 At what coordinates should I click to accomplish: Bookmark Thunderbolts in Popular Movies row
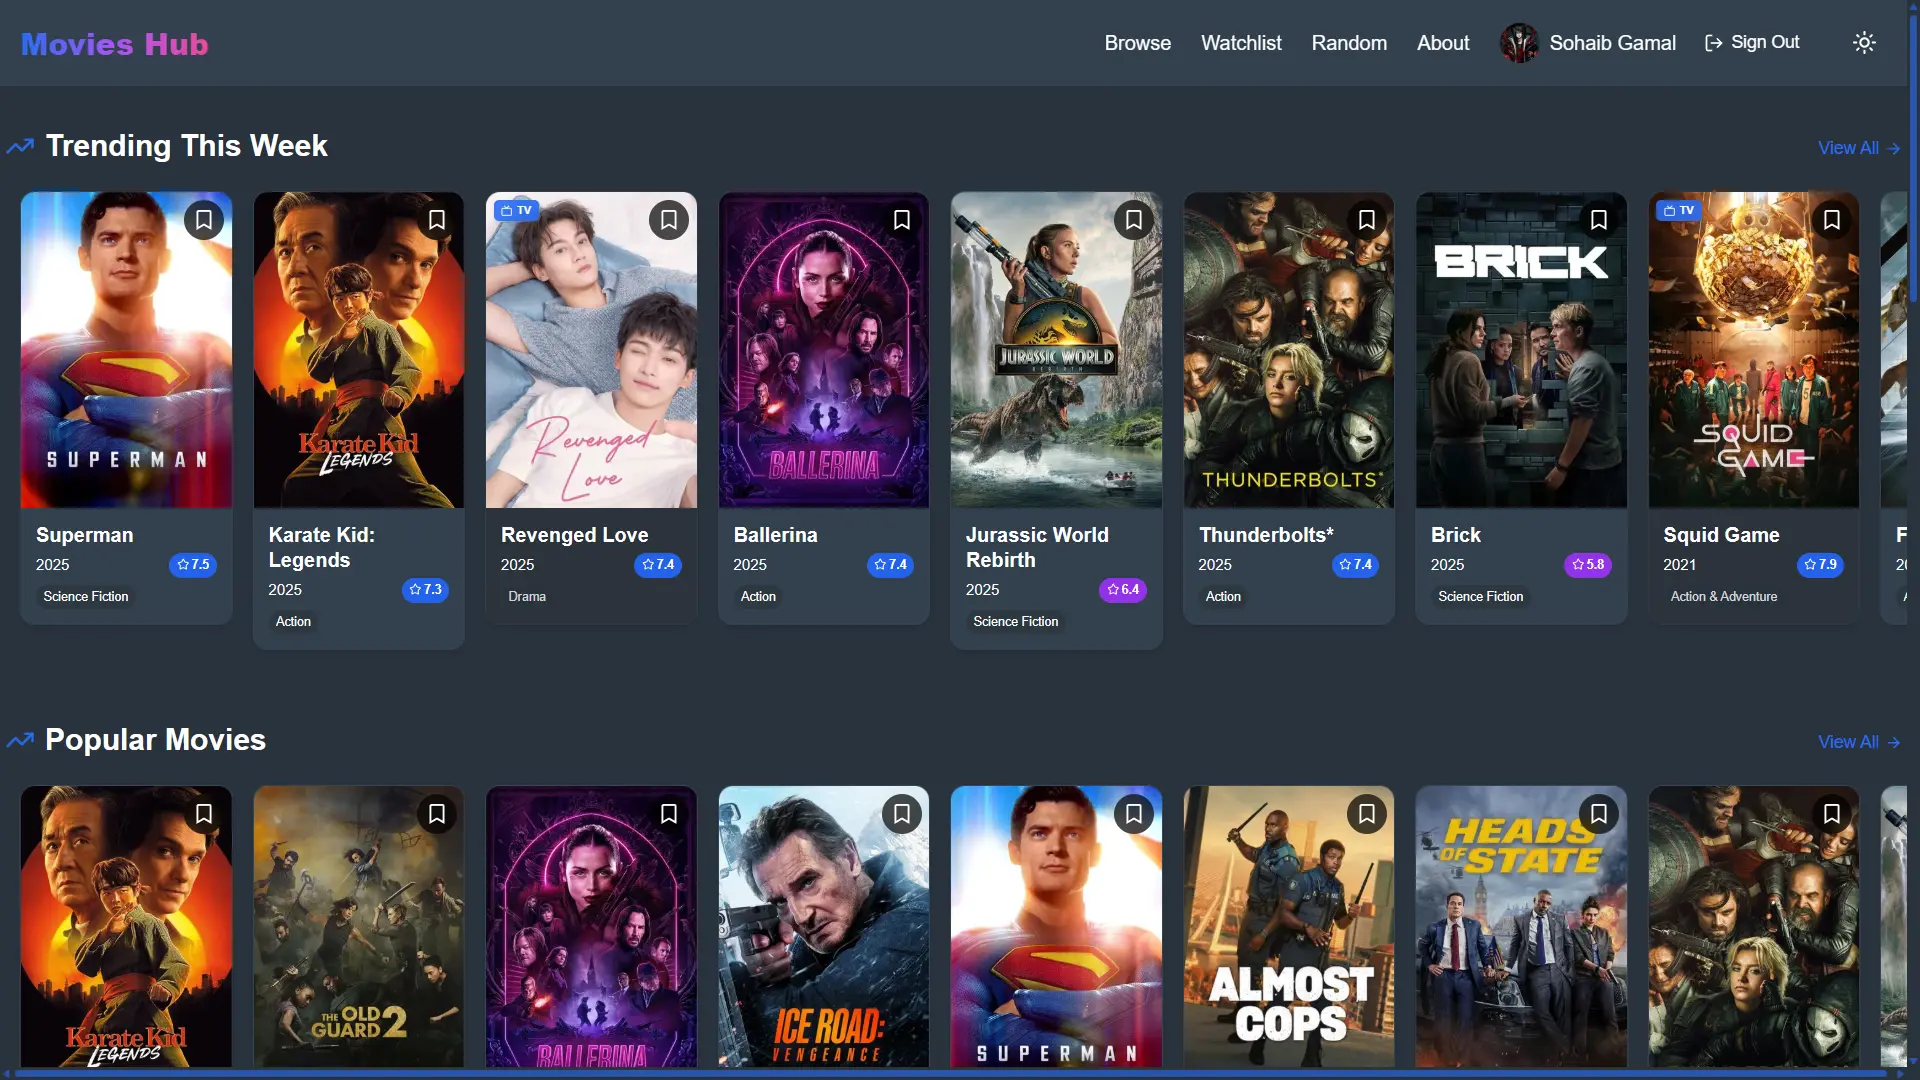coord(1832,814)
